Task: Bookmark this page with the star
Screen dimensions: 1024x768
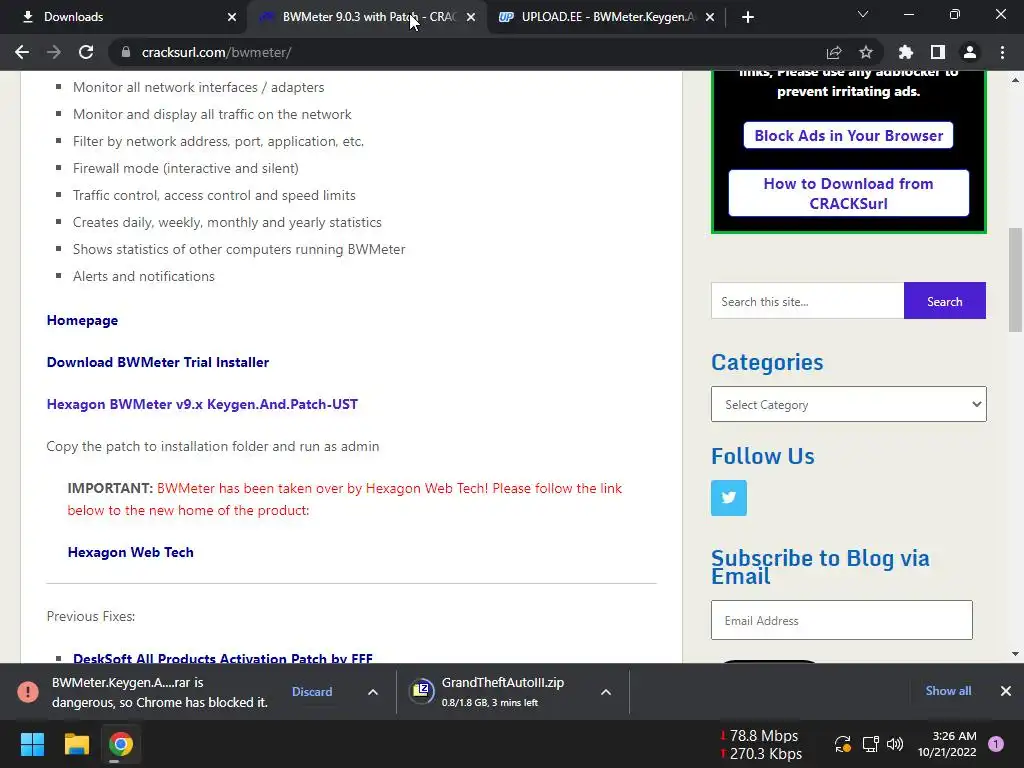Action: point(865,52)
